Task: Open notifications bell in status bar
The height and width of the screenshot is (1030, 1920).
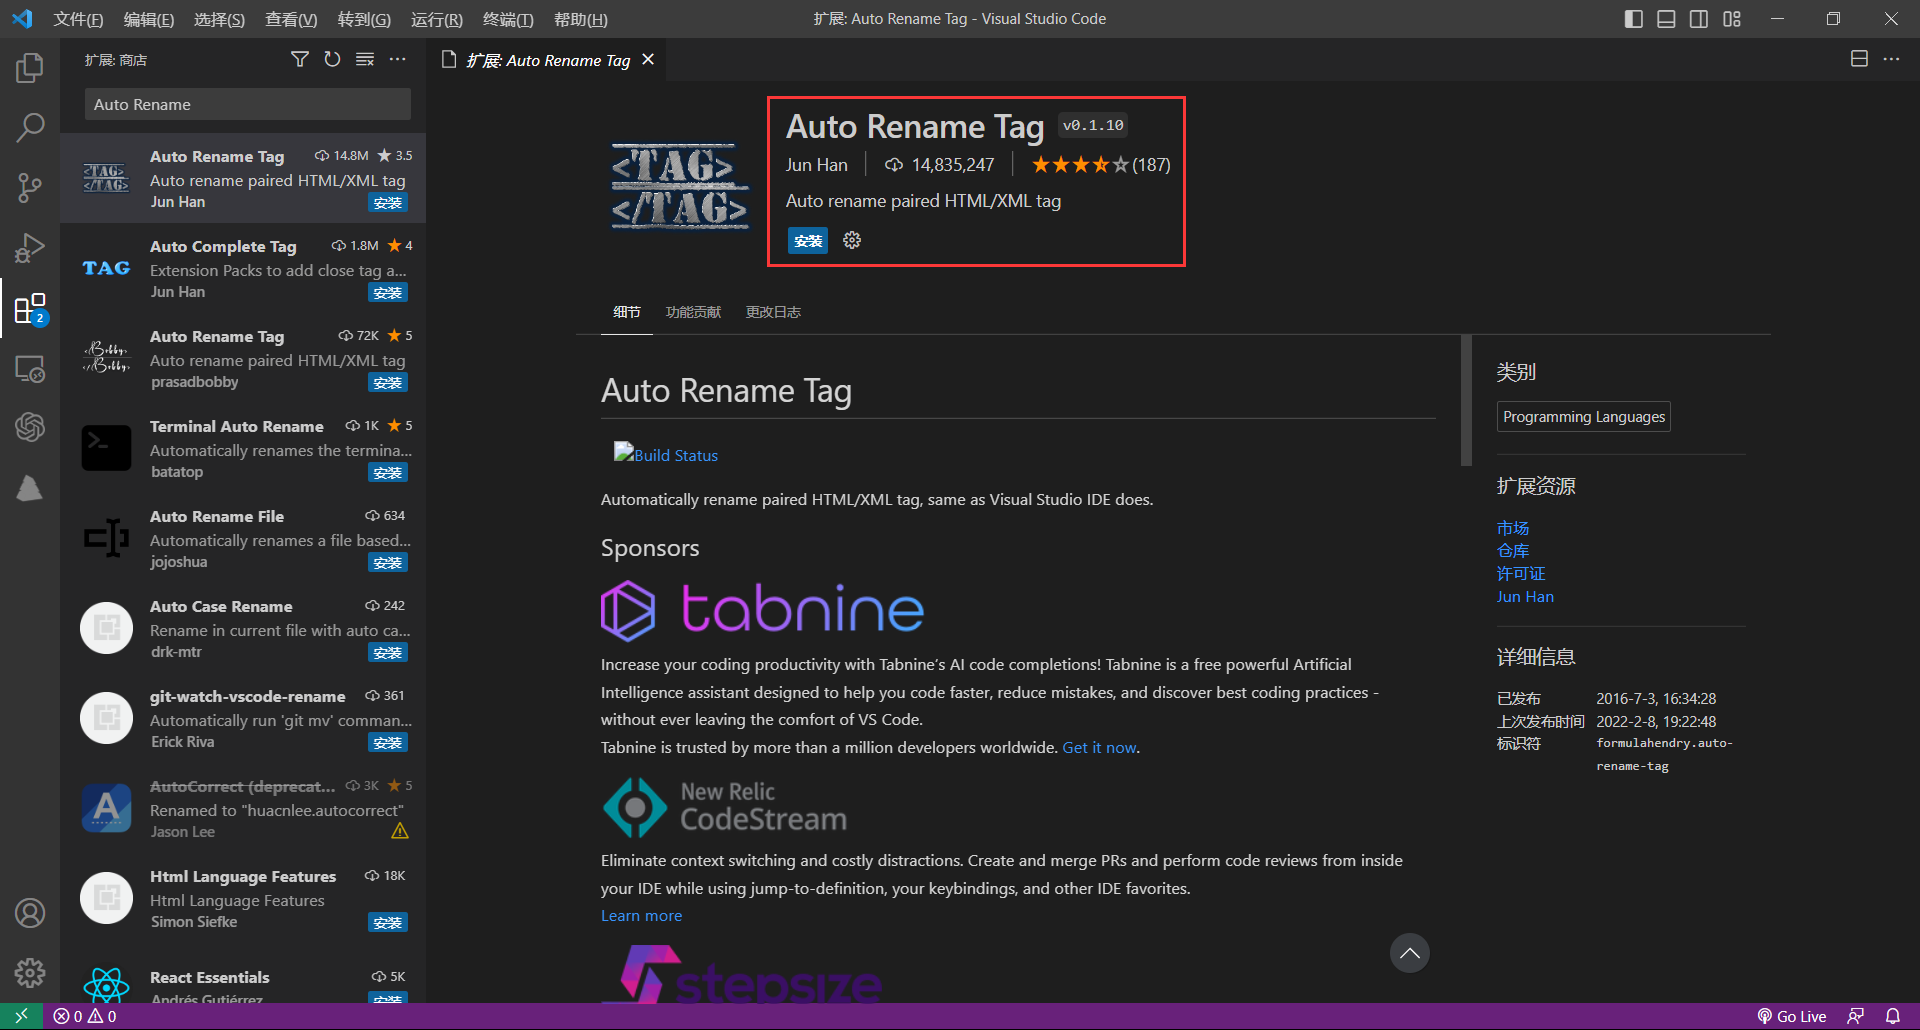Action: (1892, 1016)
